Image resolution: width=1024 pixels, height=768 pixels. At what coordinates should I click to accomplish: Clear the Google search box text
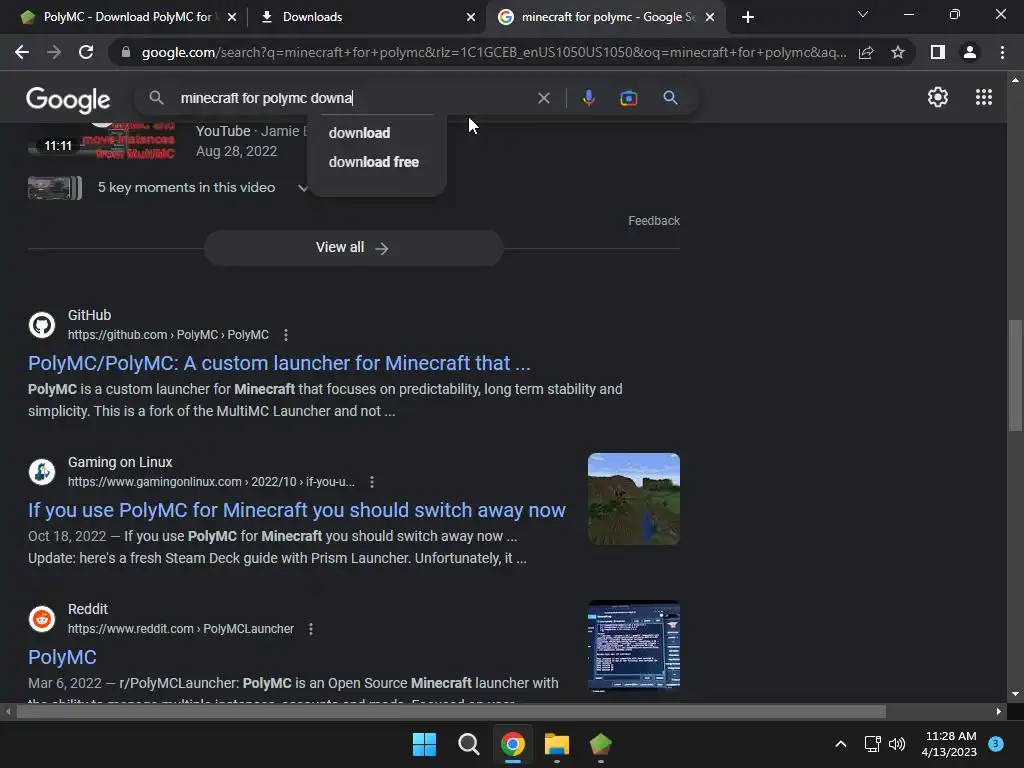pyautogui.click(x=543, y=98)
